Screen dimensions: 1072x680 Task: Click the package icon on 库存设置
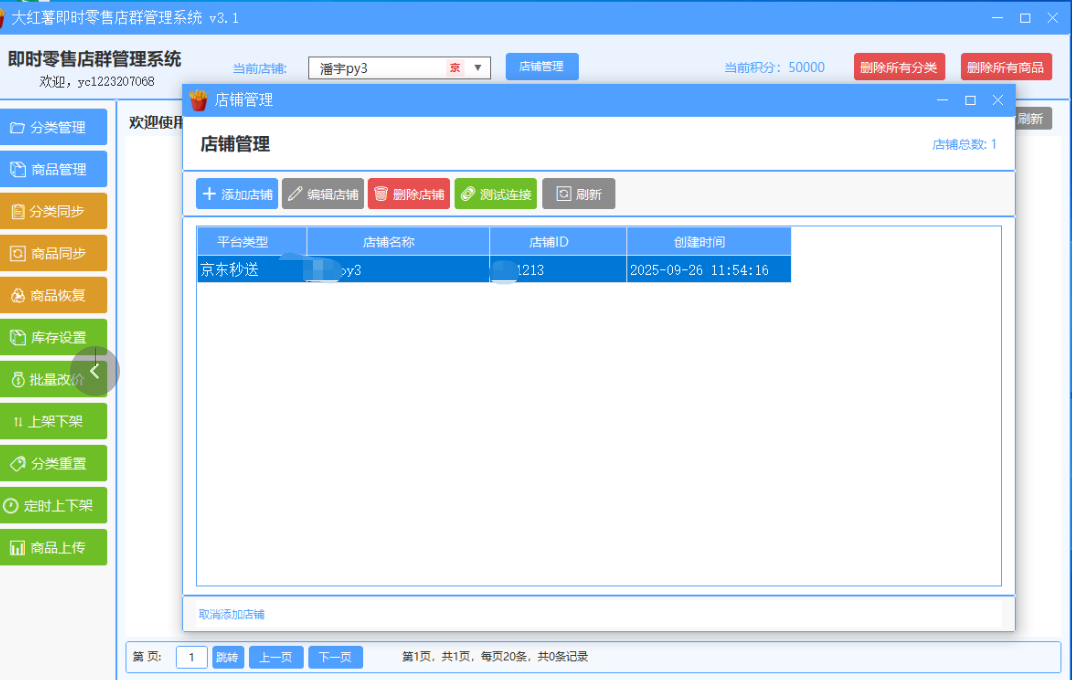[x=18, y=338]
